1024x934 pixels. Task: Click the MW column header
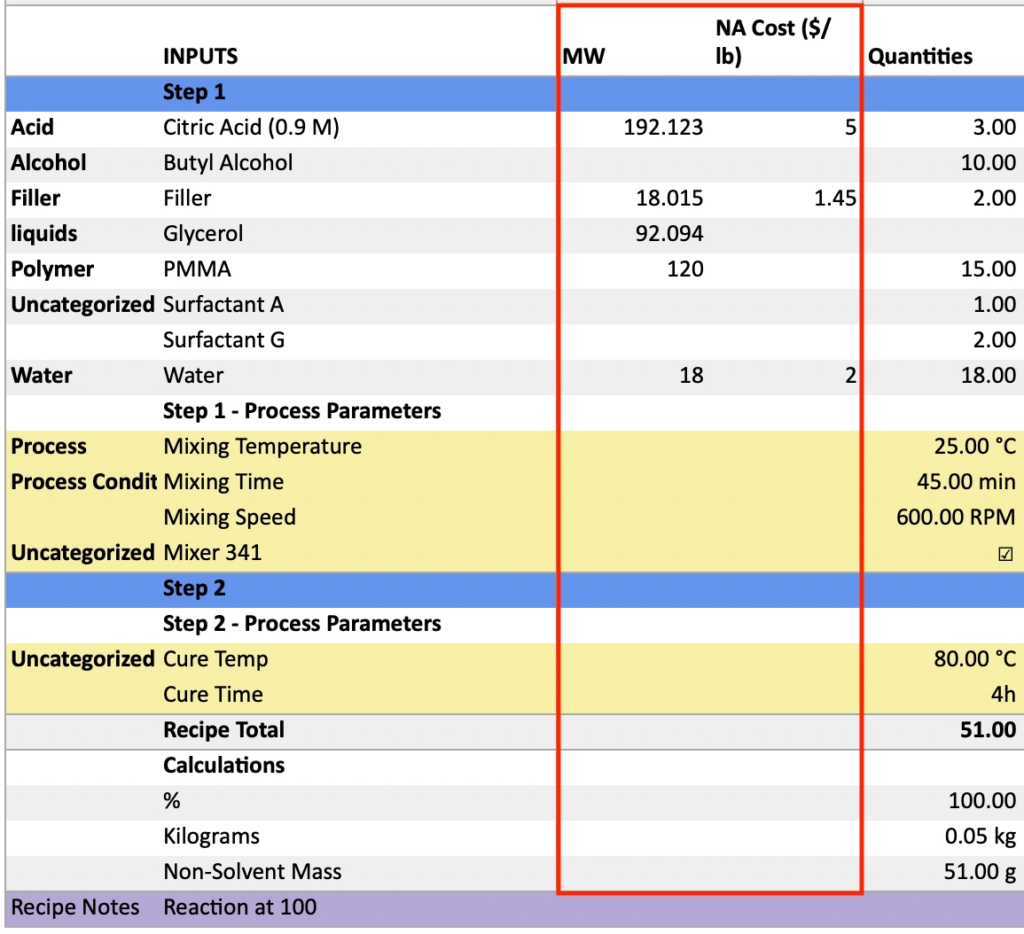click(584, 57)
